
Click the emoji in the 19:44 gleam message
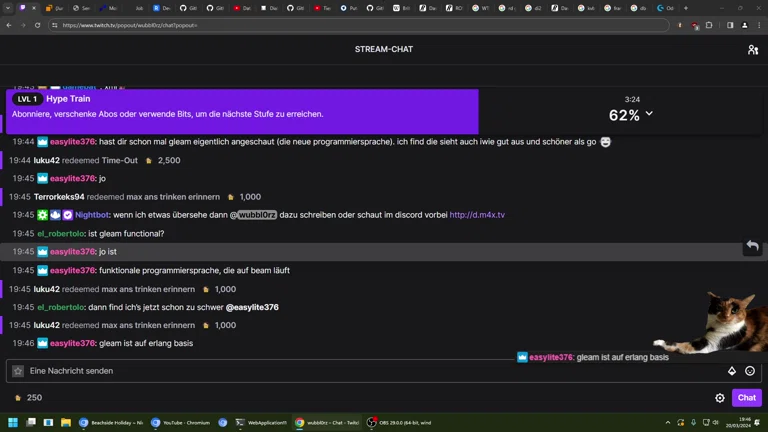coord(605,142)
